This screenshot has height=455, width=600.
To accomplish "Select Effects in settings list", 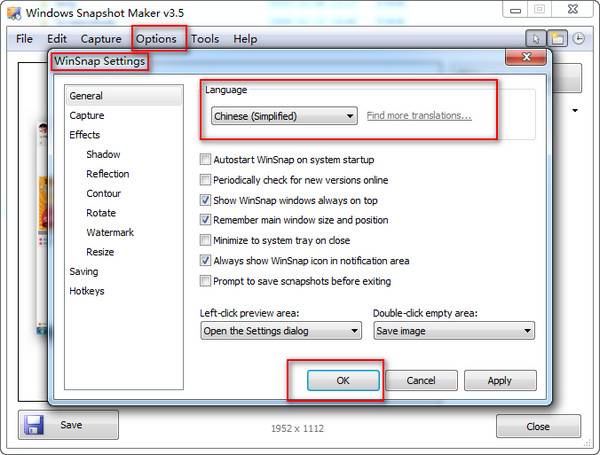I will tap(85, 135).
